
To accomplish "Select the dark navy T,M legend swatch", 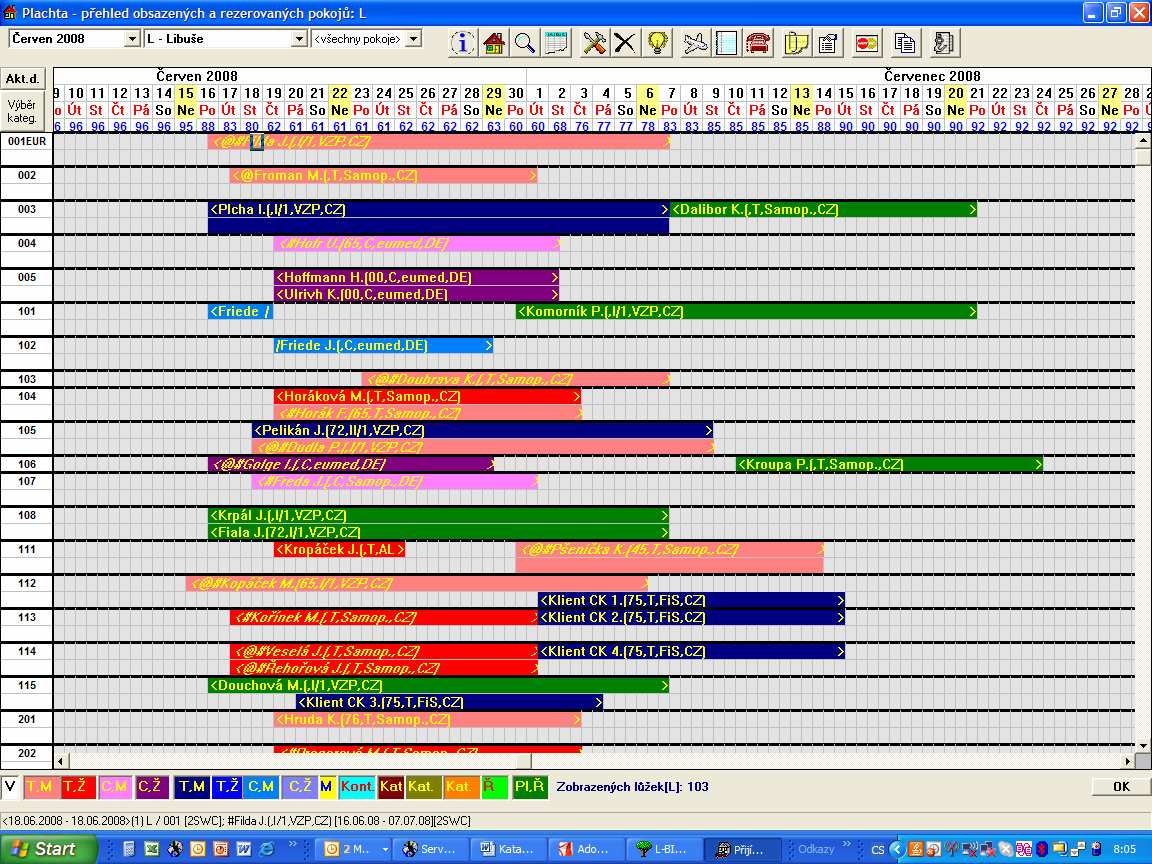I will 192,787.
